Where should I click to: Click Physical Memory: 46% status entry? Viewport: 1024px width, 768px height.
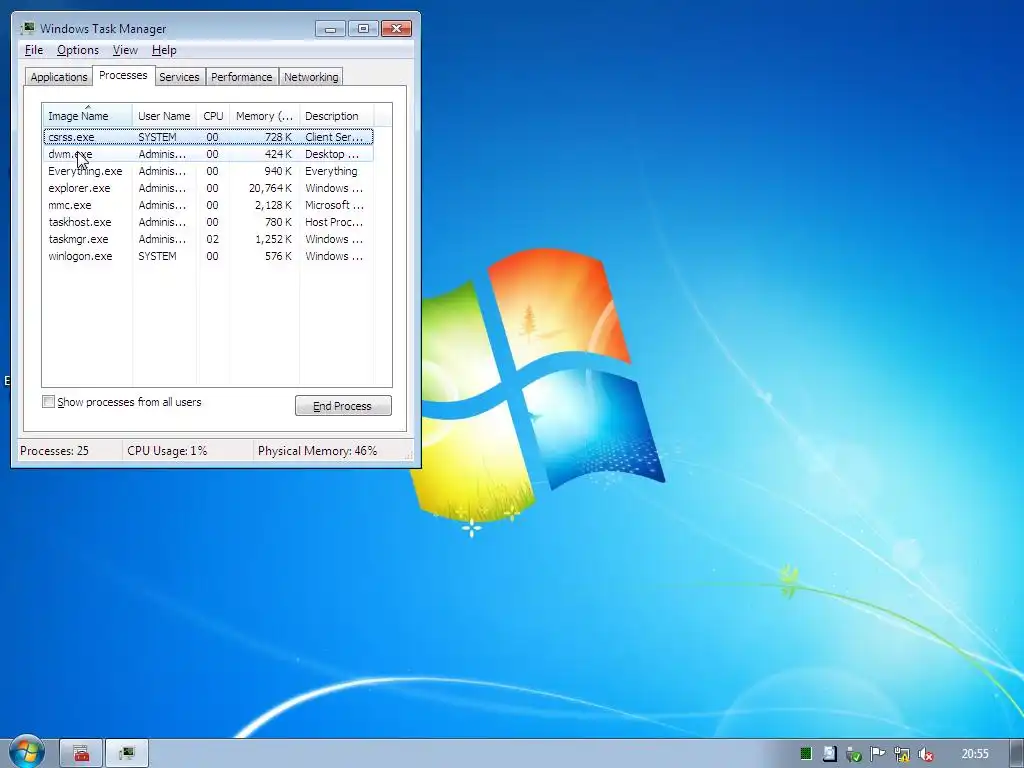[317, 451]
